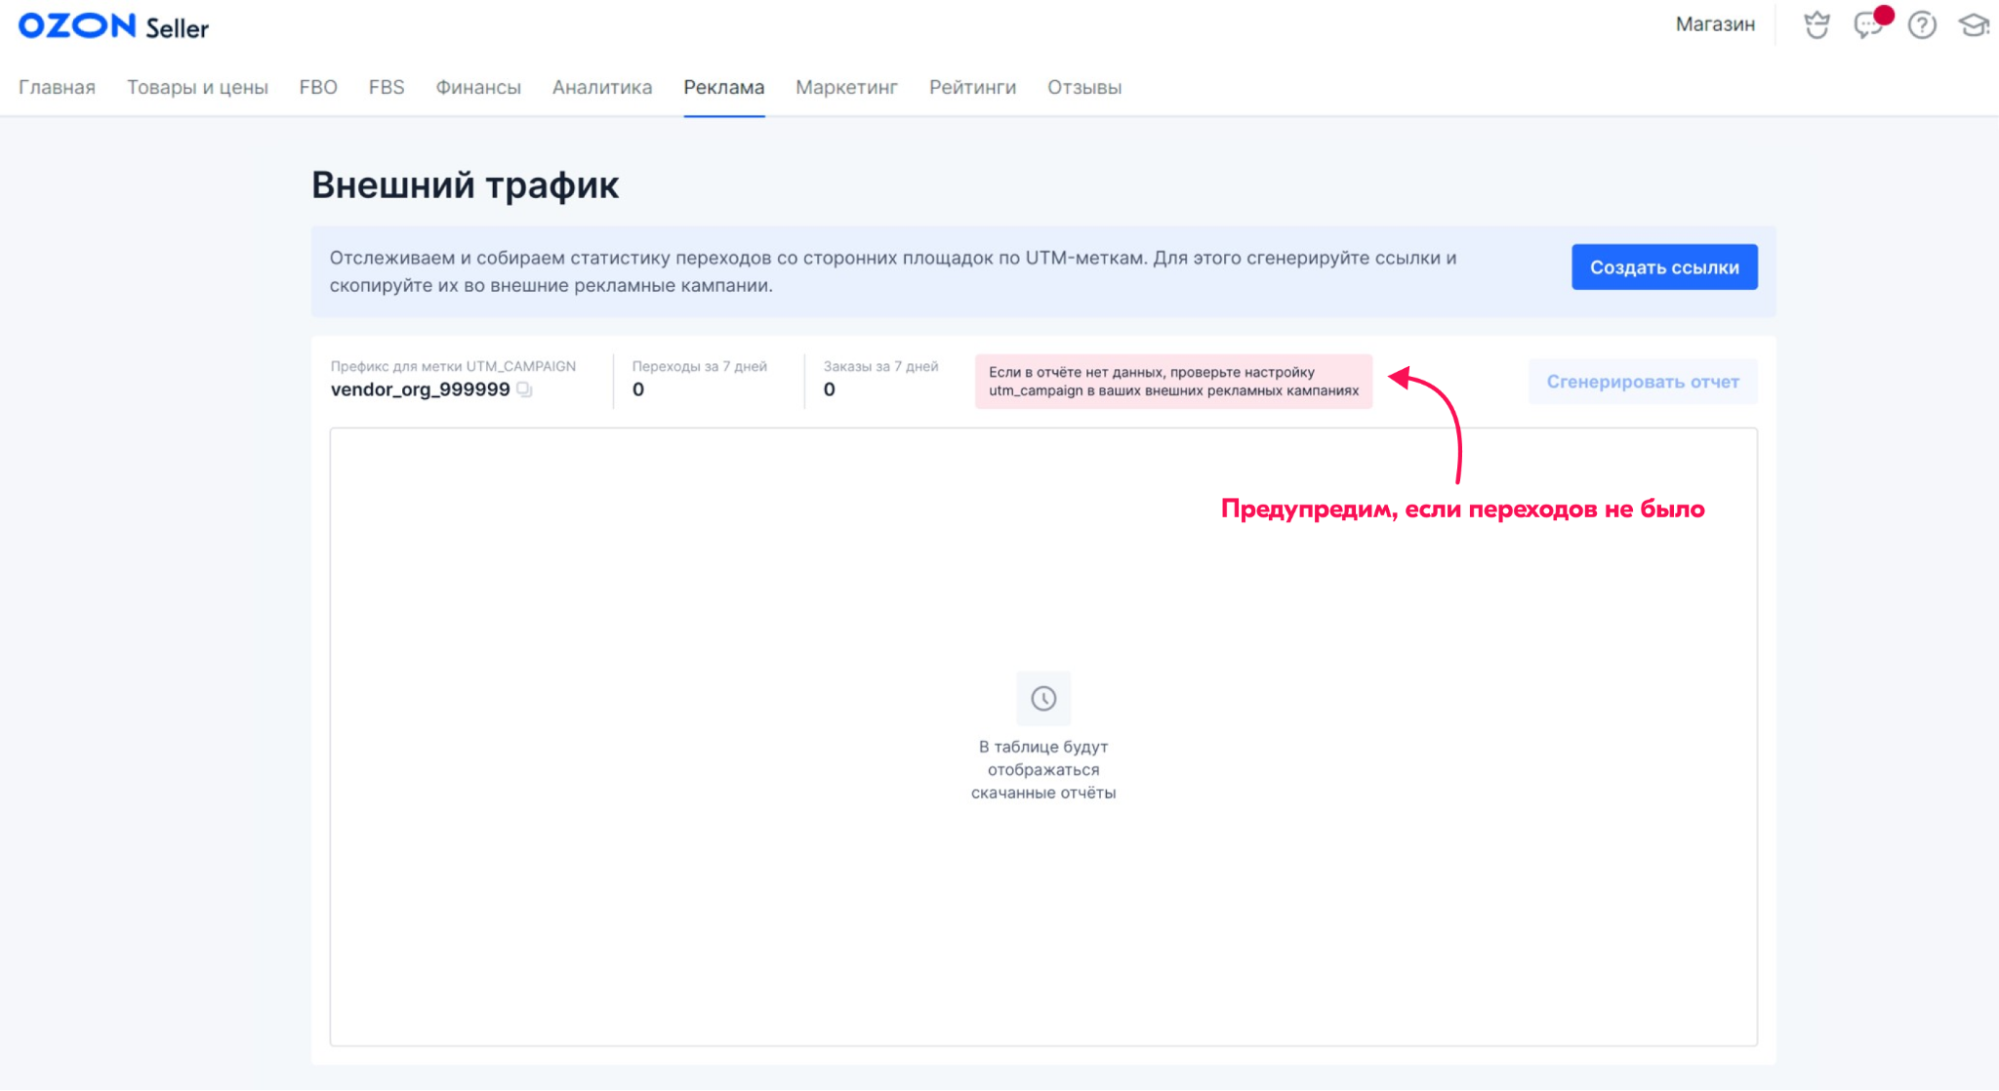
Task: Go to the Главная tab
Action: click(57, 87)
